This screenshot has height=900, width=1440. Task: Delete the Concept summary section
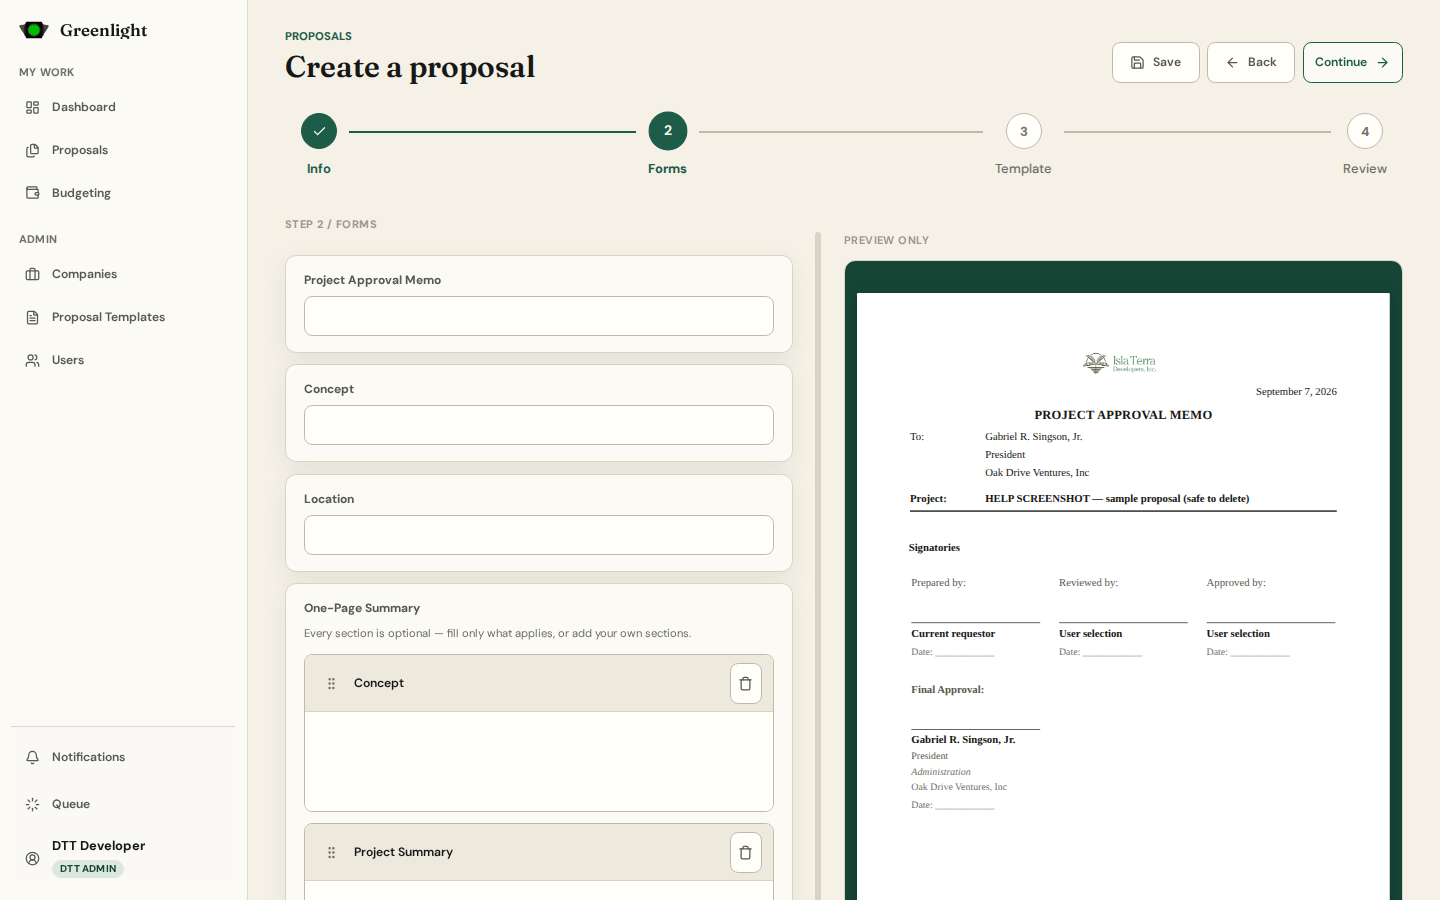click(x=746, y=684)
